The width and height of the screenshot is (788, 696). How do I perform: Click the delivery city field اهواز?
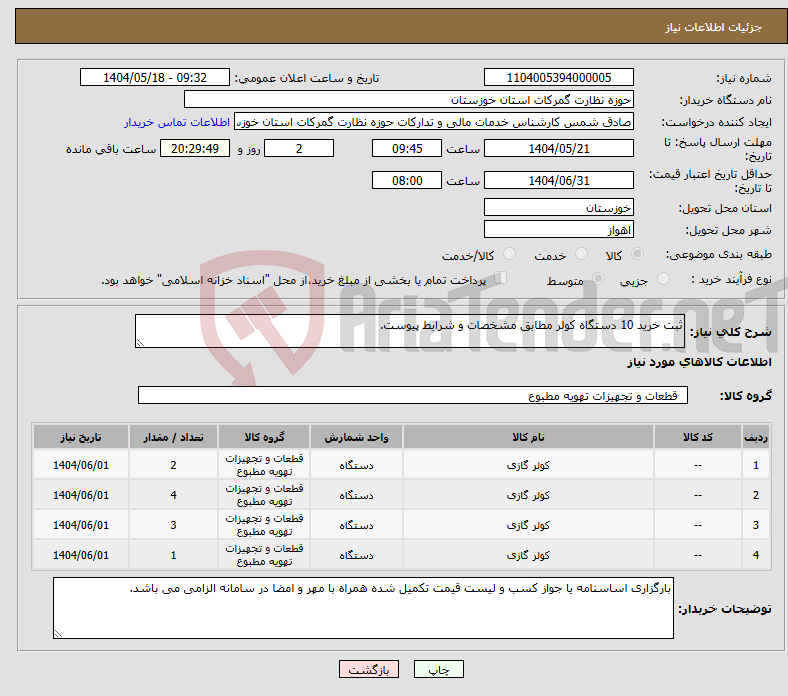click(558, 229)
